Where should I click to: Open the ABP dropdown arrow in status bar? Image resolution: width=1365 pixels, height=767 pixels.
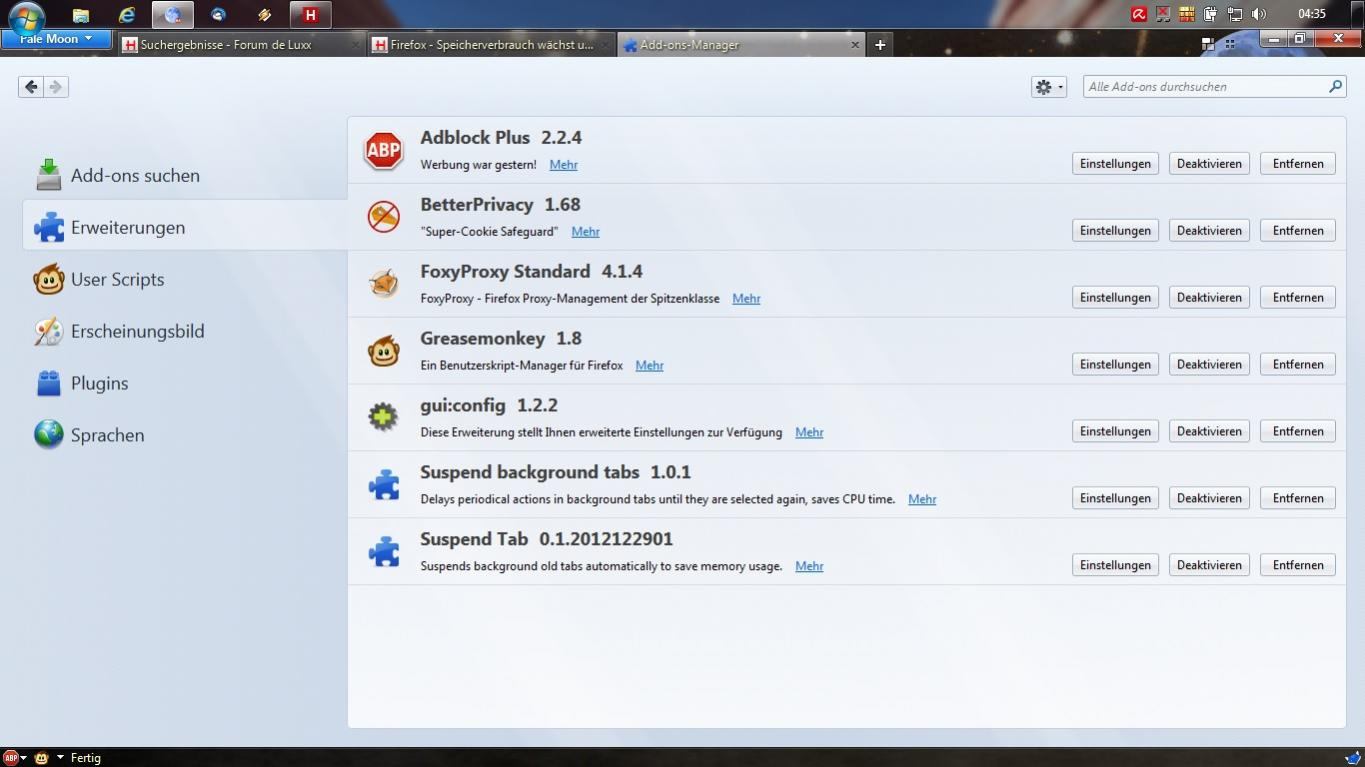coord(23,758)
